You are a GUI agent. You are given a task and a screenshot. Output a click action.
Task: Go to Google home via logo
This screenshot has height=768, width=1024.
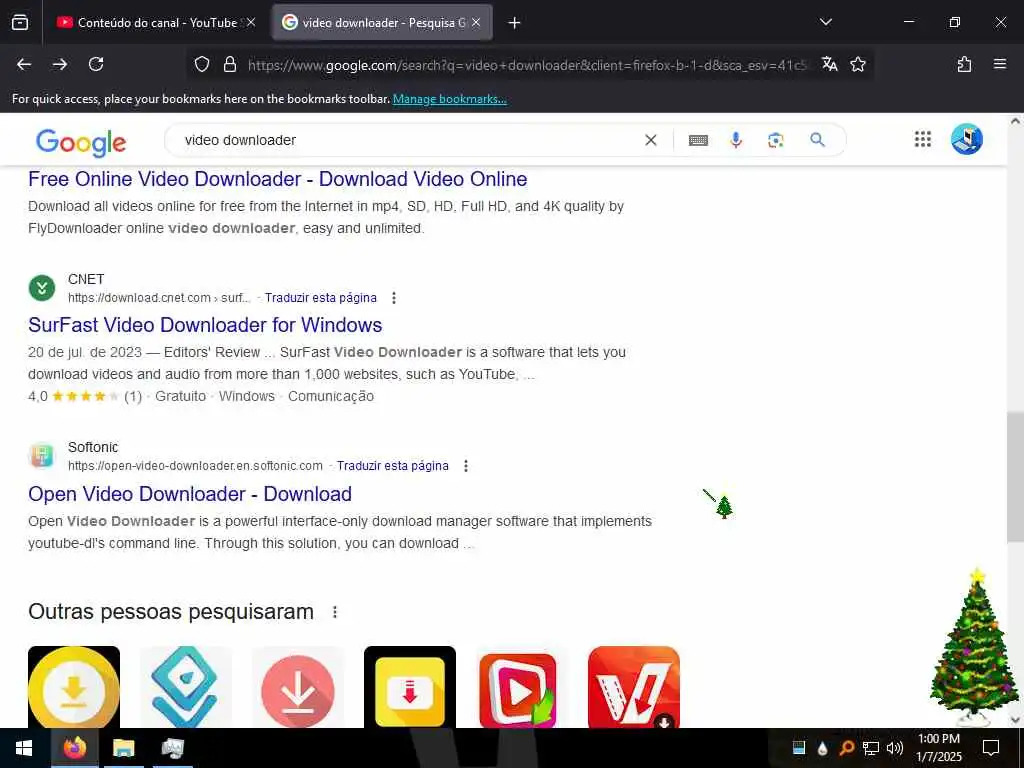click(x=81, y=142)
